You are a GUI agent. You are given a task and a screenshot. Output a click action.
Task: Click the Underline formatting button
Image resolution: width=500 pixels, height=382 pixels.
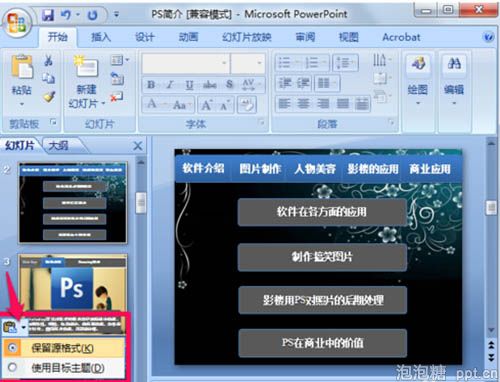coord(189,85)
